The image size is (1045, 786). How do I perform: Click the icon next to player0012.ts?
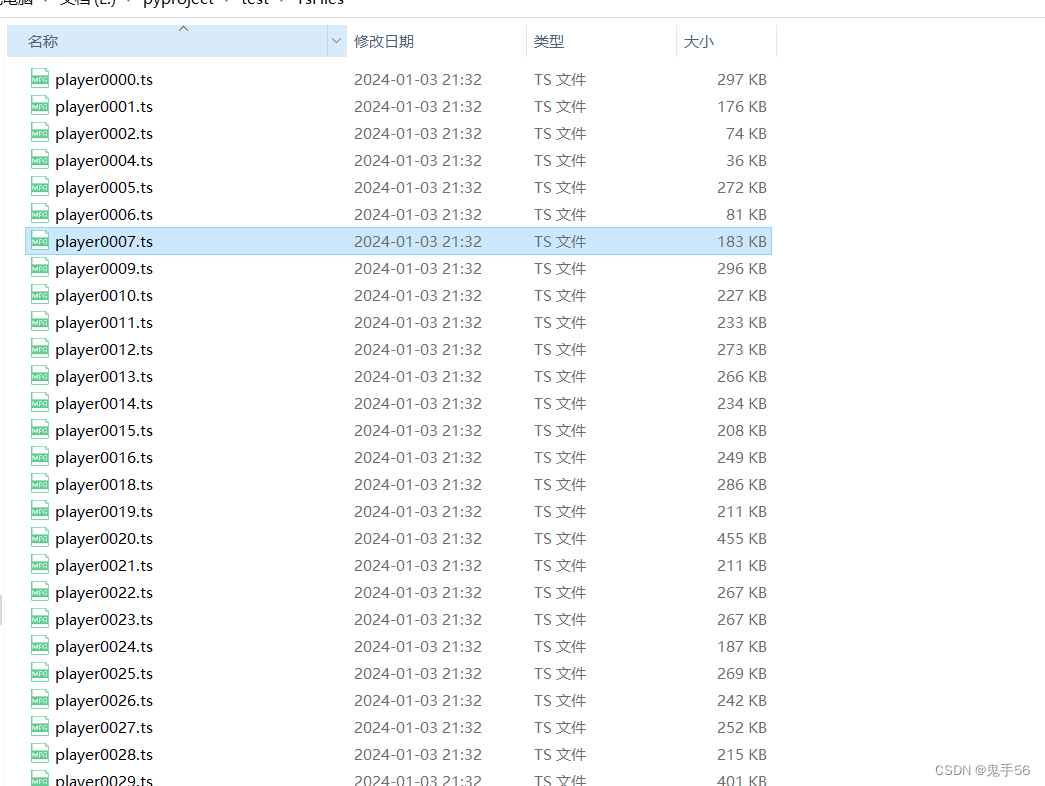[x=40, y=349]
